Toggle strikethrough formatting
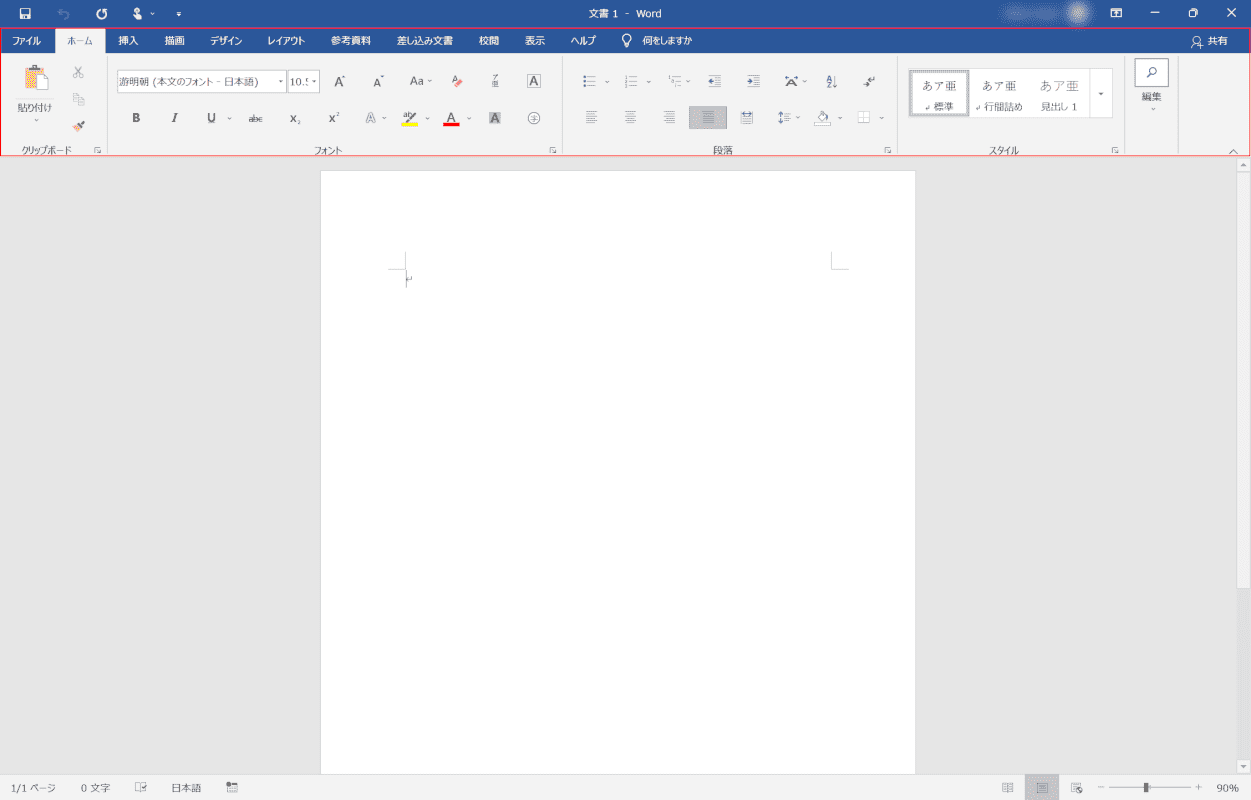 (255, 118)
